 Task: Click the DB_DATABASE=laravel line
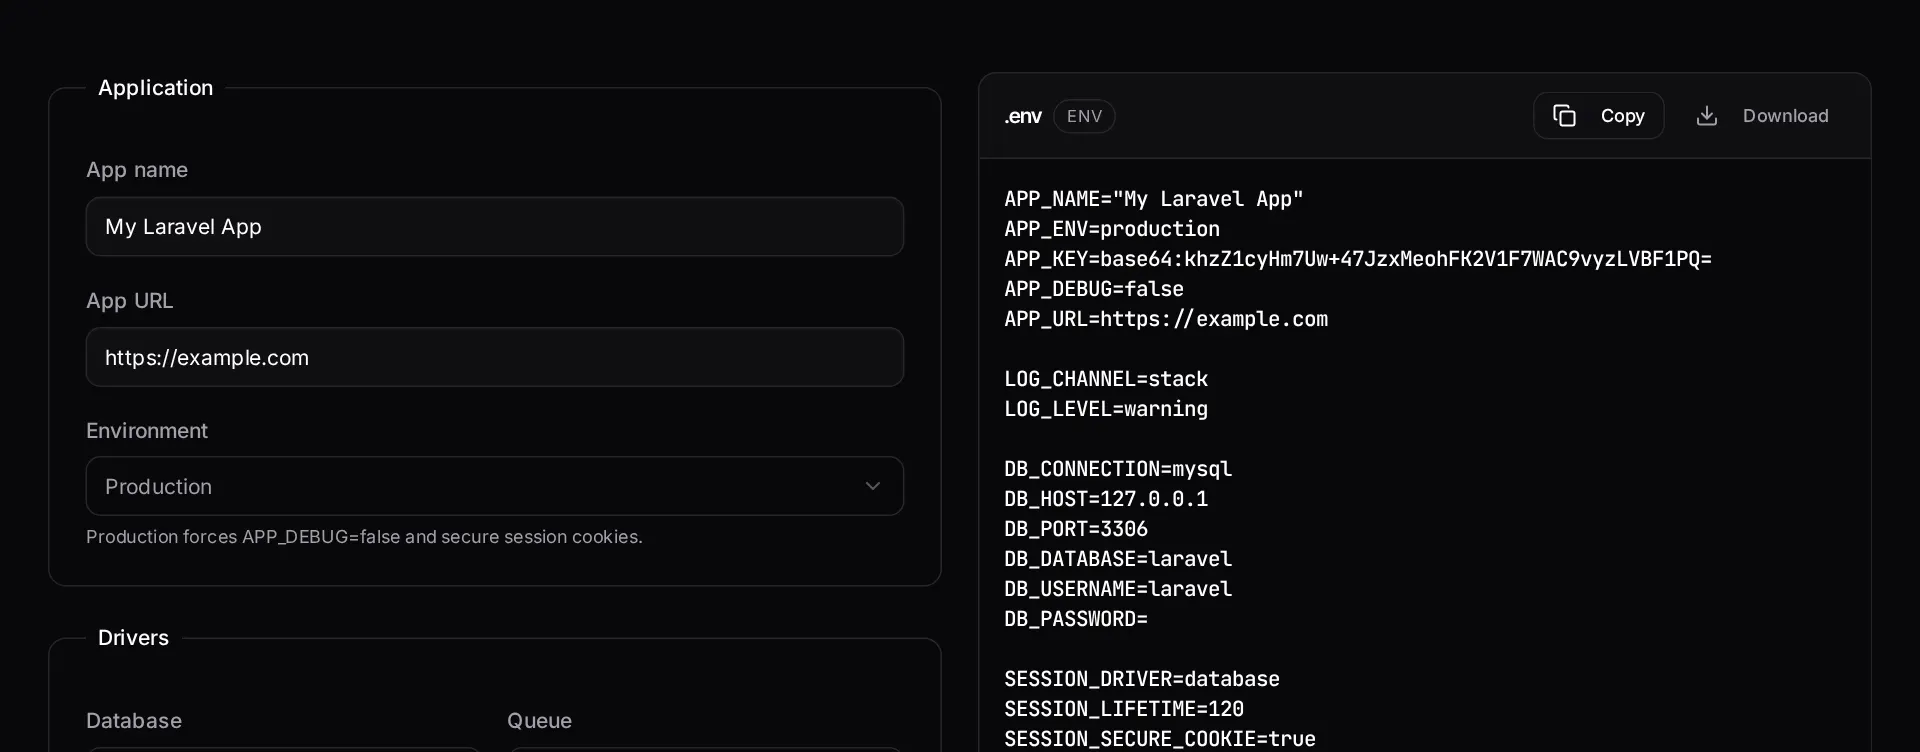[1118, 559]
